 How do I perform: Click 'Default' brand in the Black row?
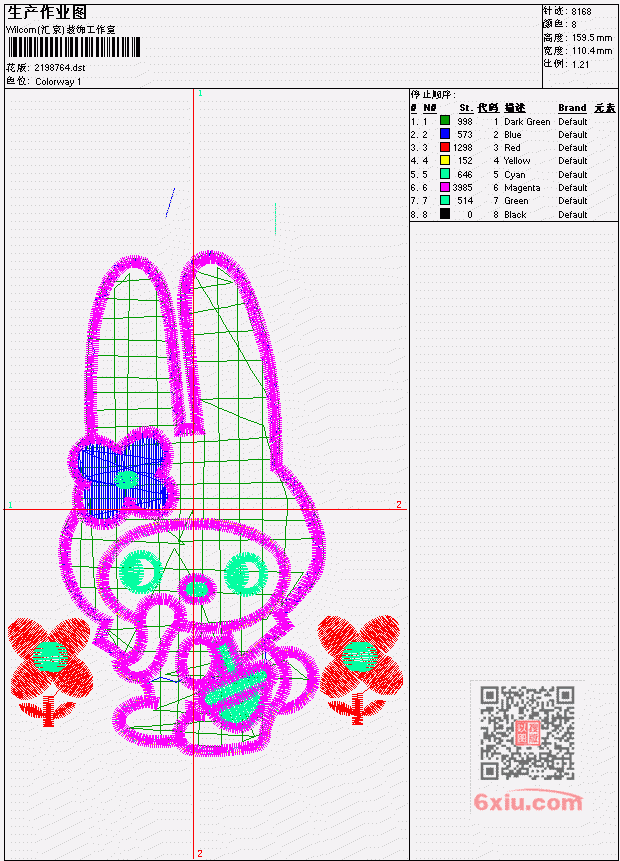tap(573, 215)
